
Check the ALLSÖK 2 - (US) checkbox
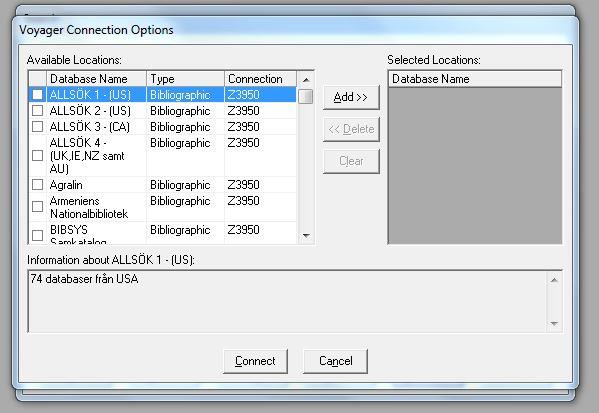(x=37, y=110)
